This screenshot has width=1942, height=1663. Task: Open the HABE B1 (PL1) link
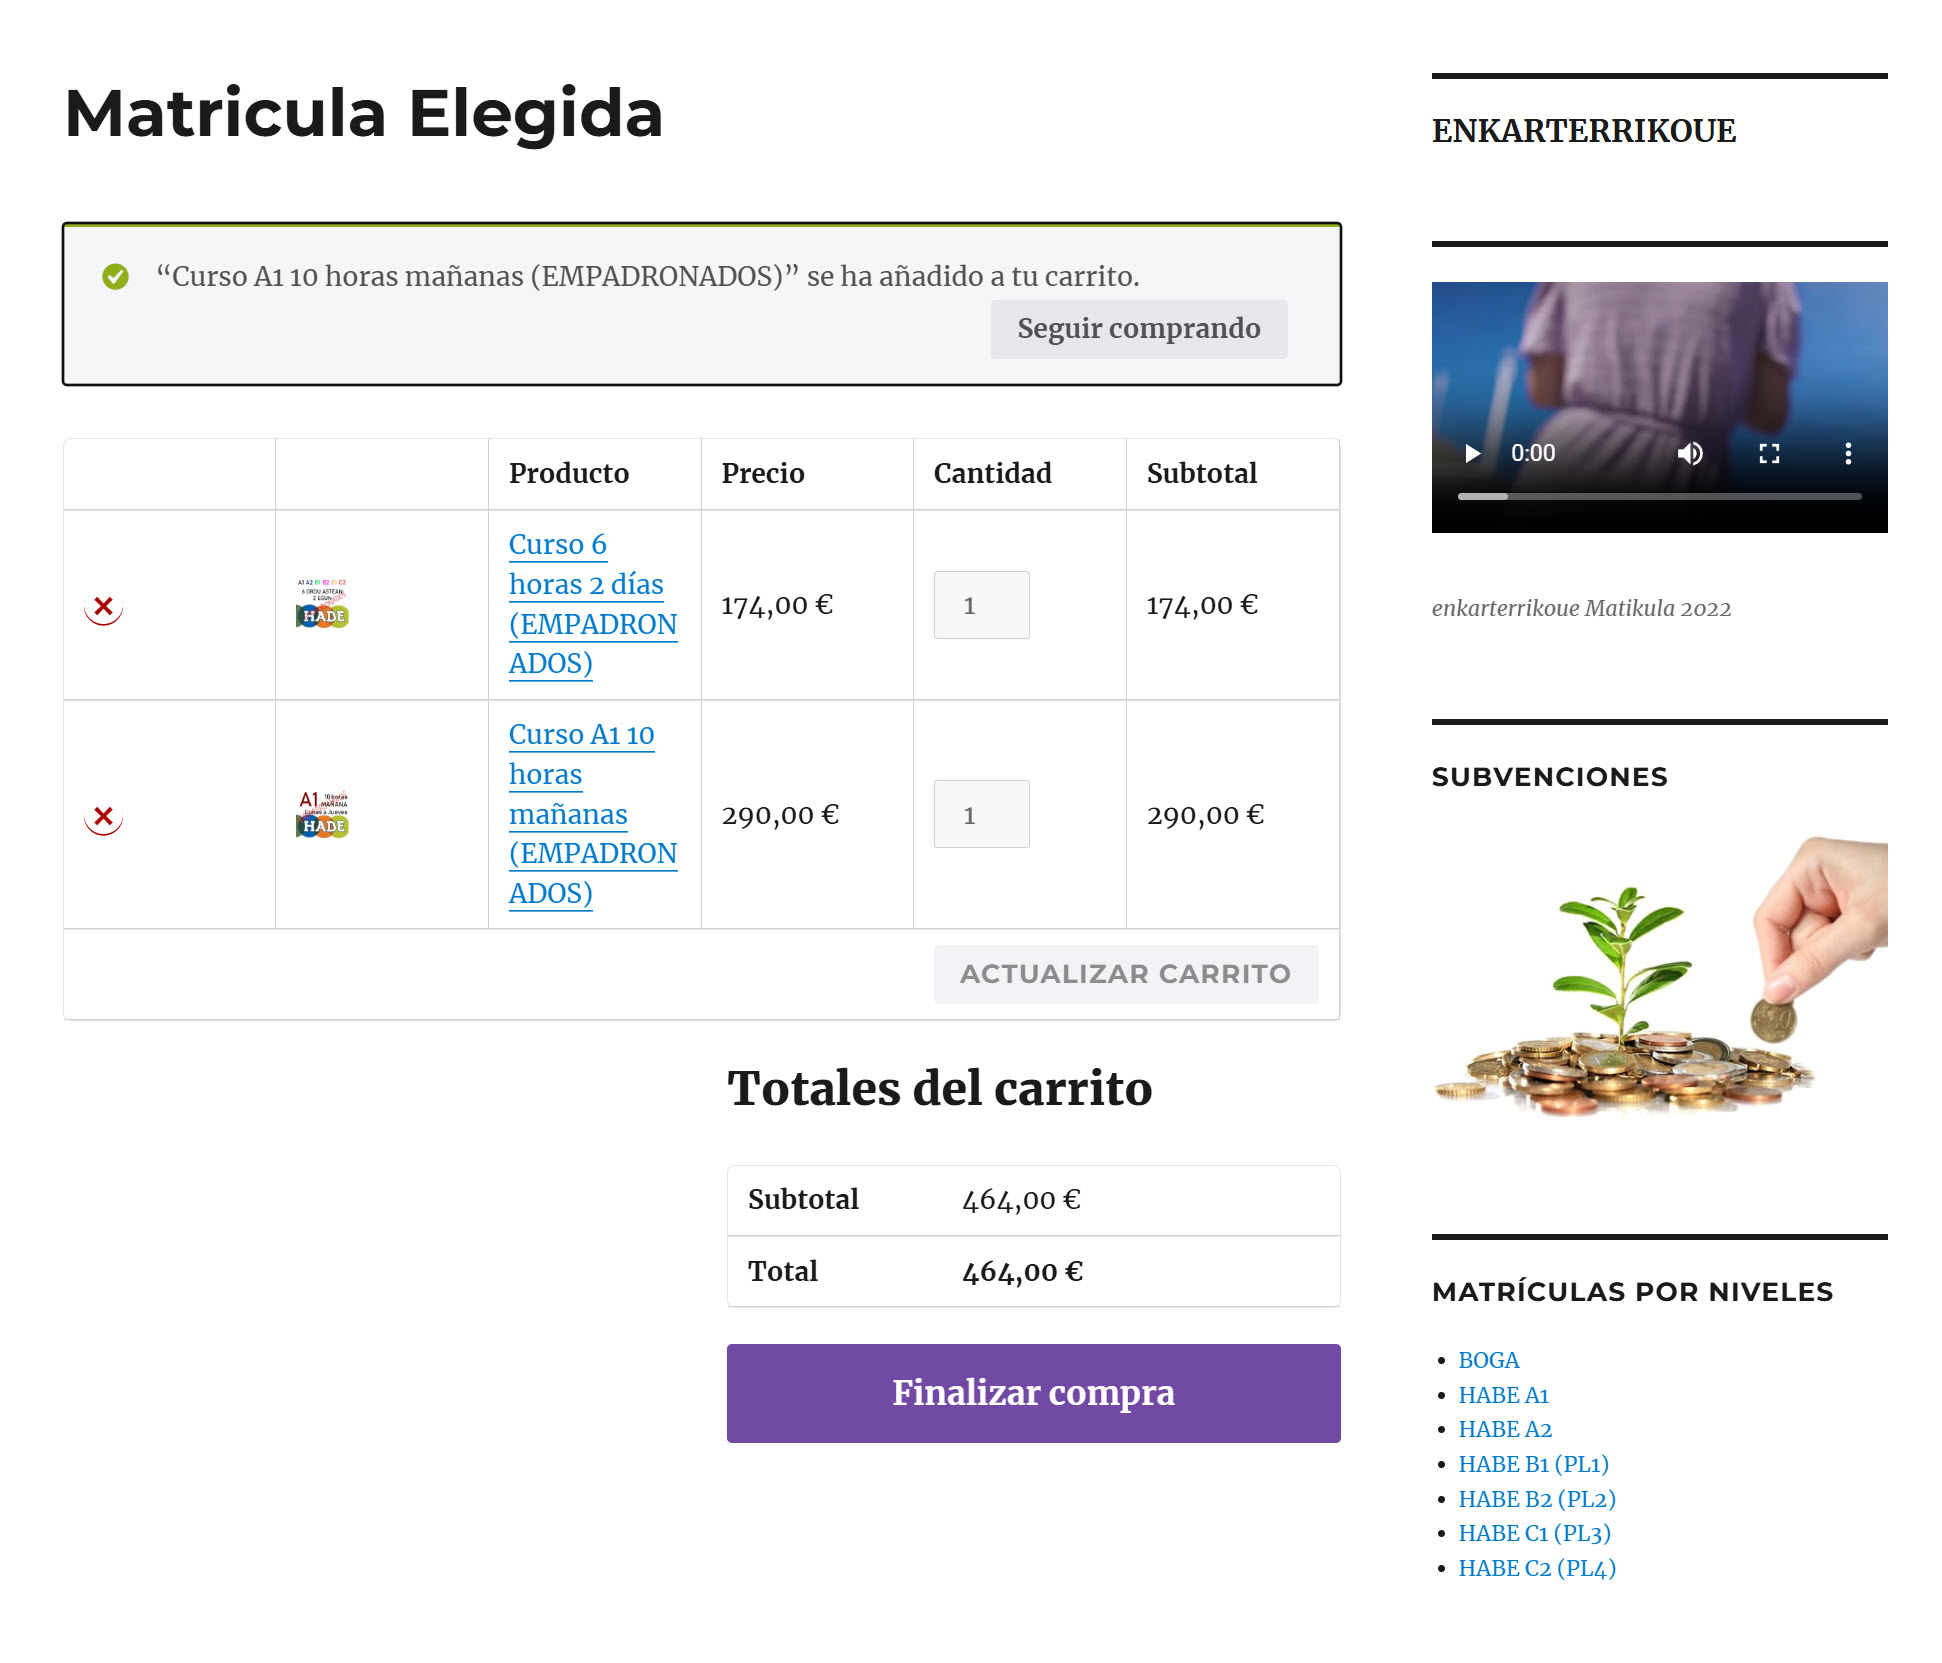pyautogui.click(x=1533, y=1464)
